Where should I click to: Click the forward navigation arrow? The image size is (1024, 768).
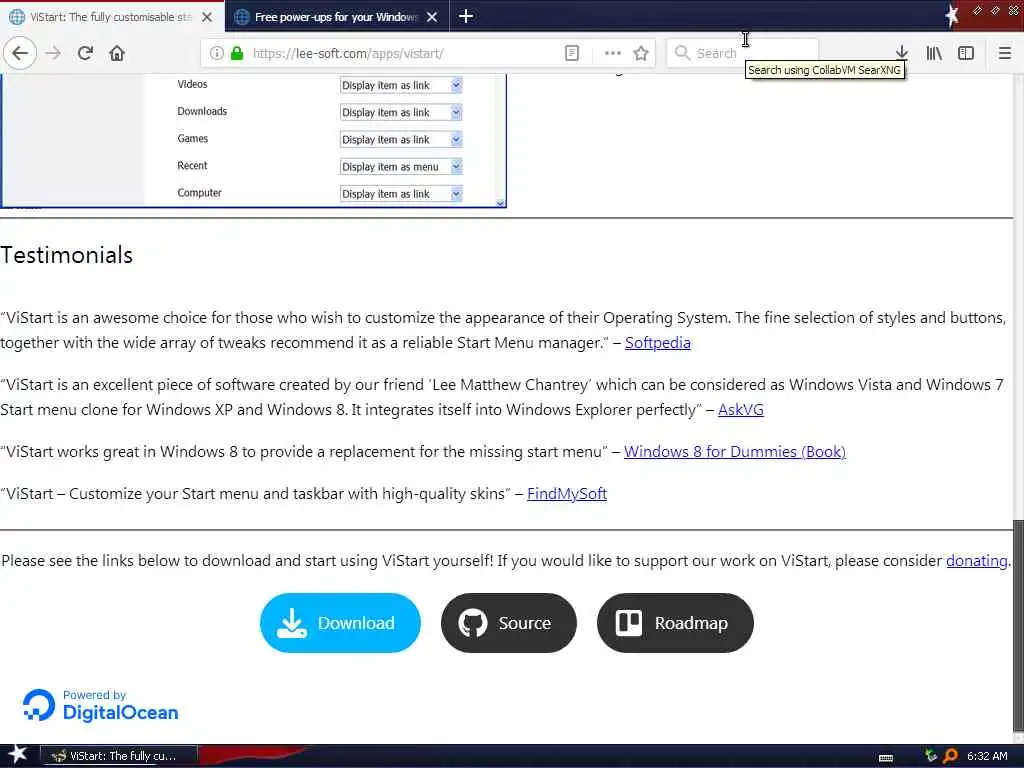click(x=54, y=53)
